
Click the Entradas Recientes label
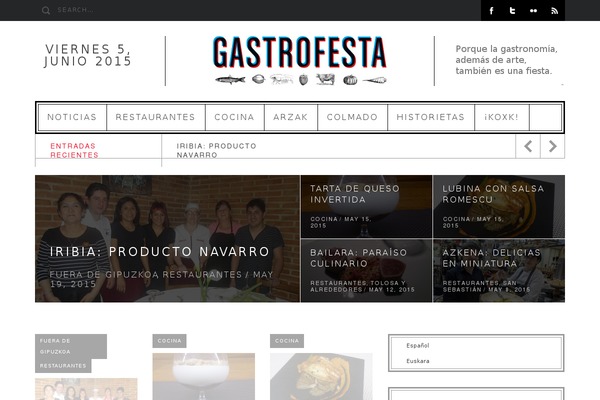pyautogui.click(x=74, y=150)
